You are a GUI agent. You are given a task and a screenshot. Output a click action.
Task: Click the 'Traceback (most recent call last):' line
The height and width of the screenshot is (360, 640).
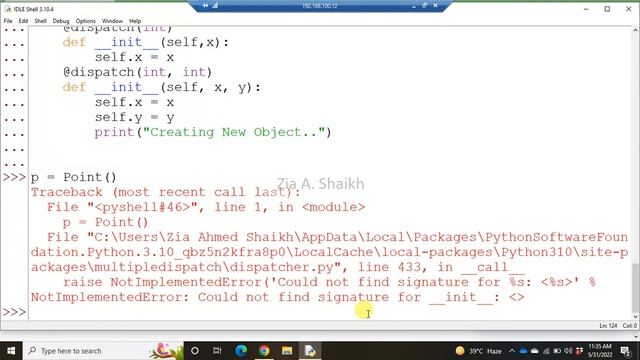(165, 192)
